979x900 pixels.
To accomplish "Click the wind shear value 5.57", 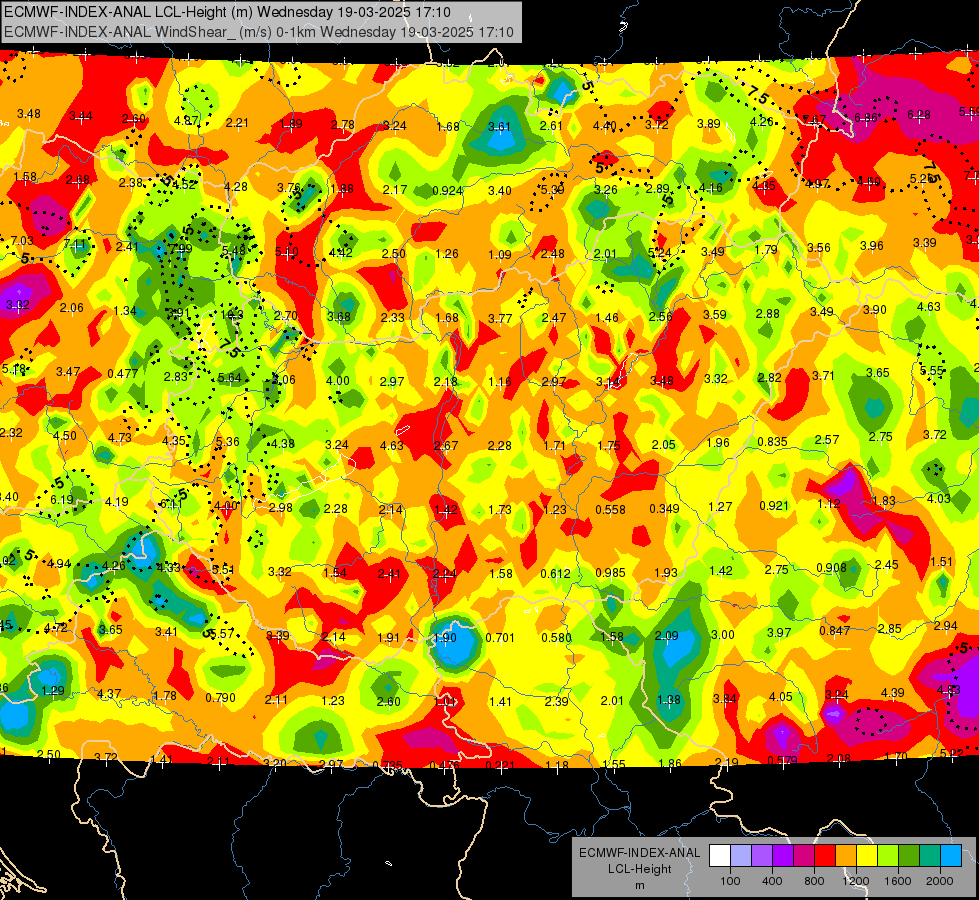I will [x=222, y=633].
